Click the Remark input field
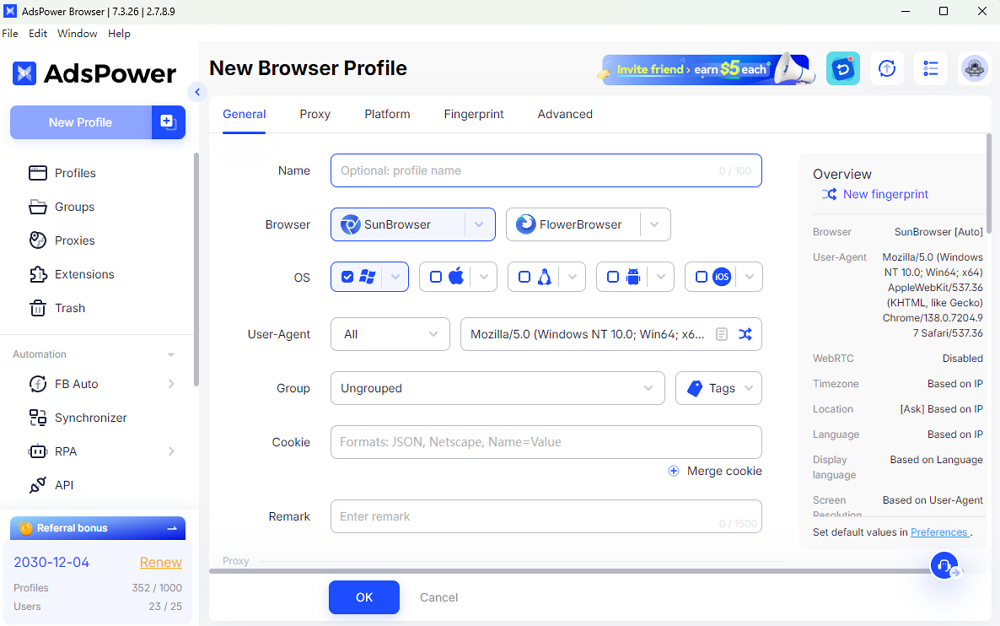Viewport: 1000px width, 626px height. 546,516
